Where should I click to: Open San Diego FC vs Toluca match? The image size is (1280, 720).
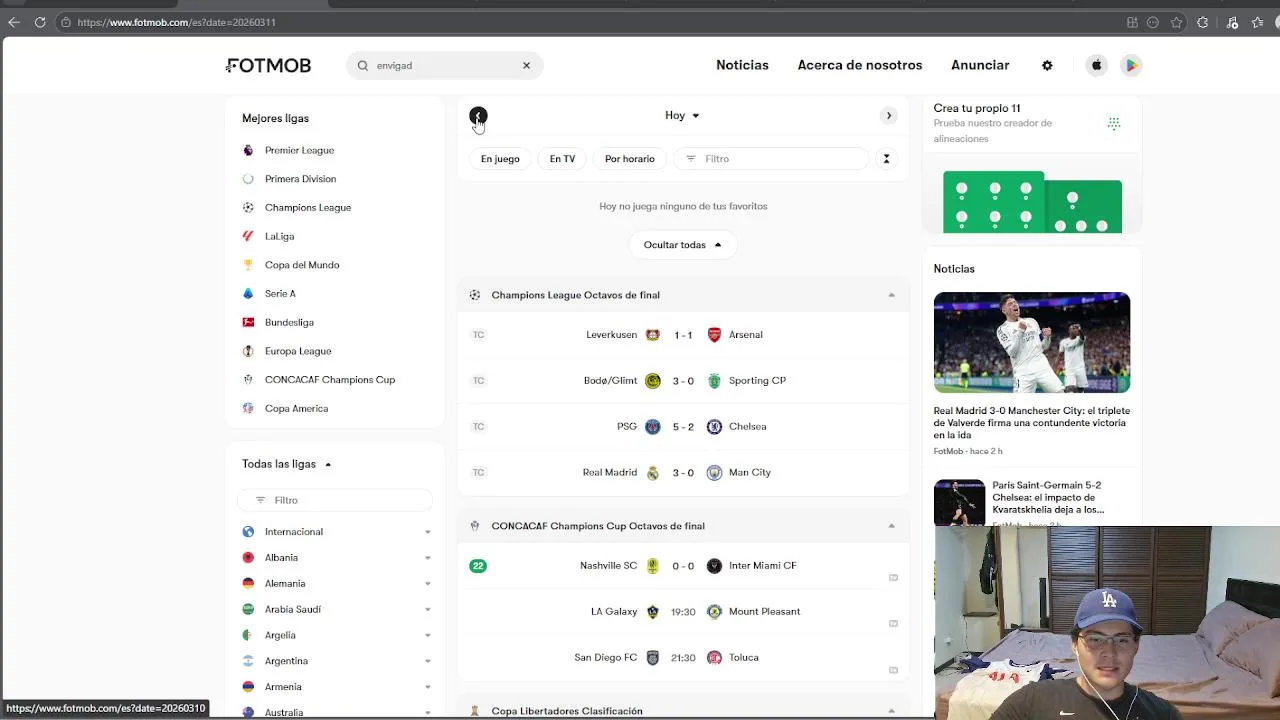(x=683, y=658)
